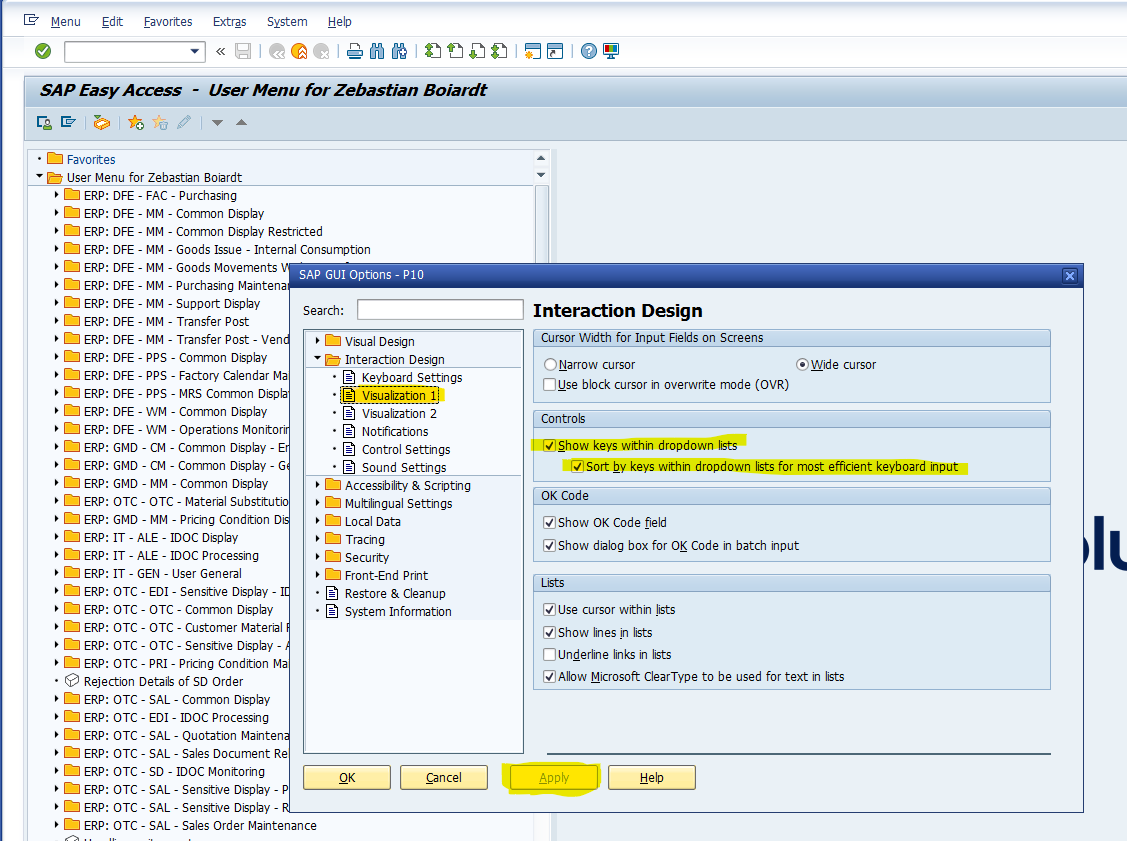Click the Find binoculars icon

(377, 51)
